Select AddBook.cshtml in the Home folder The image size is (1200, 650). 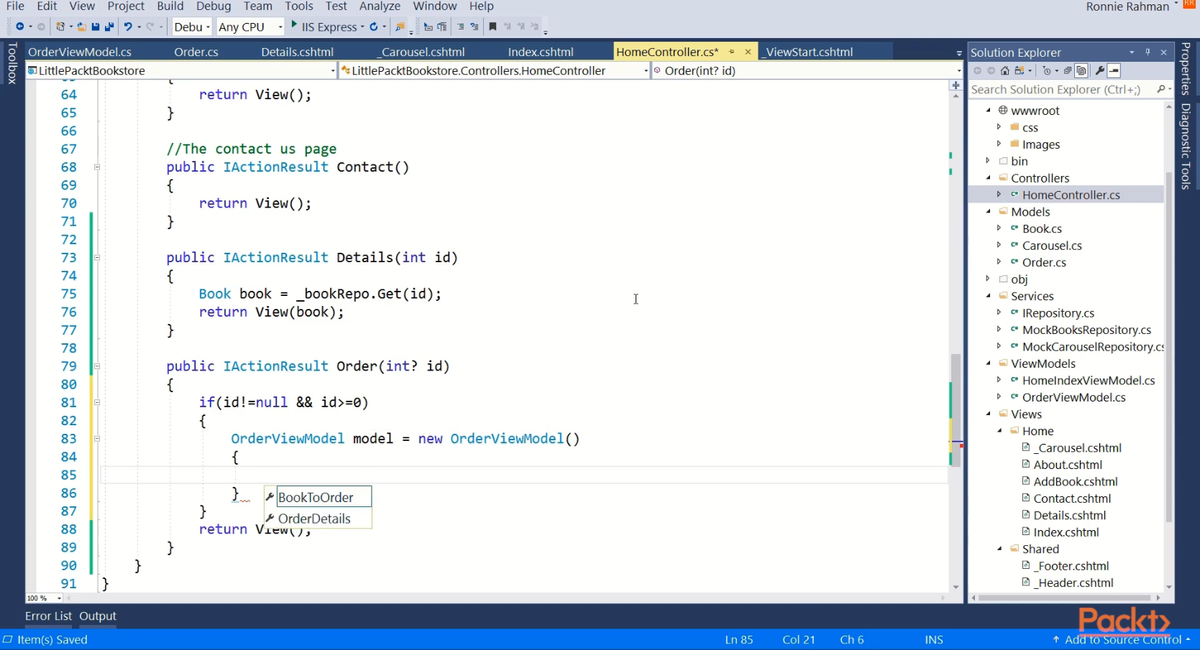1075,481
